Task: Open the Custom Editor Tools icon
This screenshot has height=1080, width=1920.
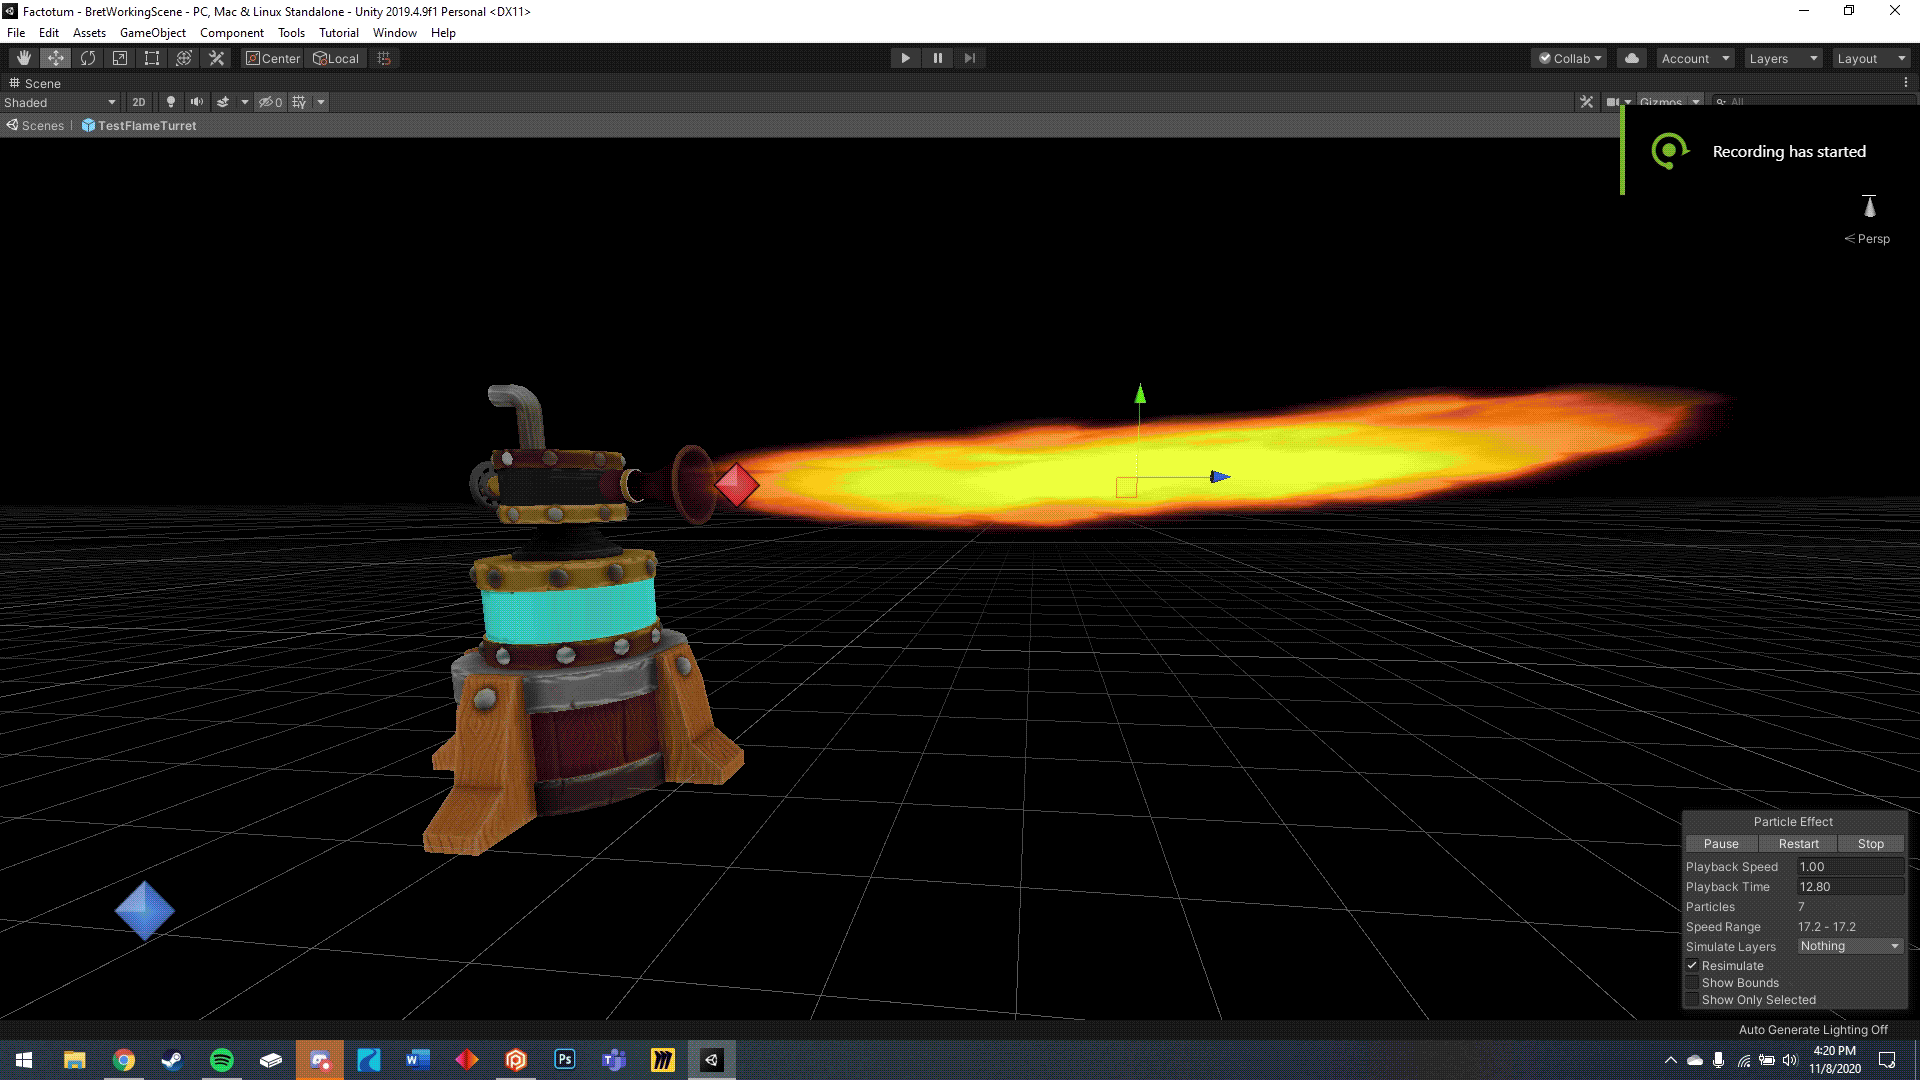Action: point(216,57)
